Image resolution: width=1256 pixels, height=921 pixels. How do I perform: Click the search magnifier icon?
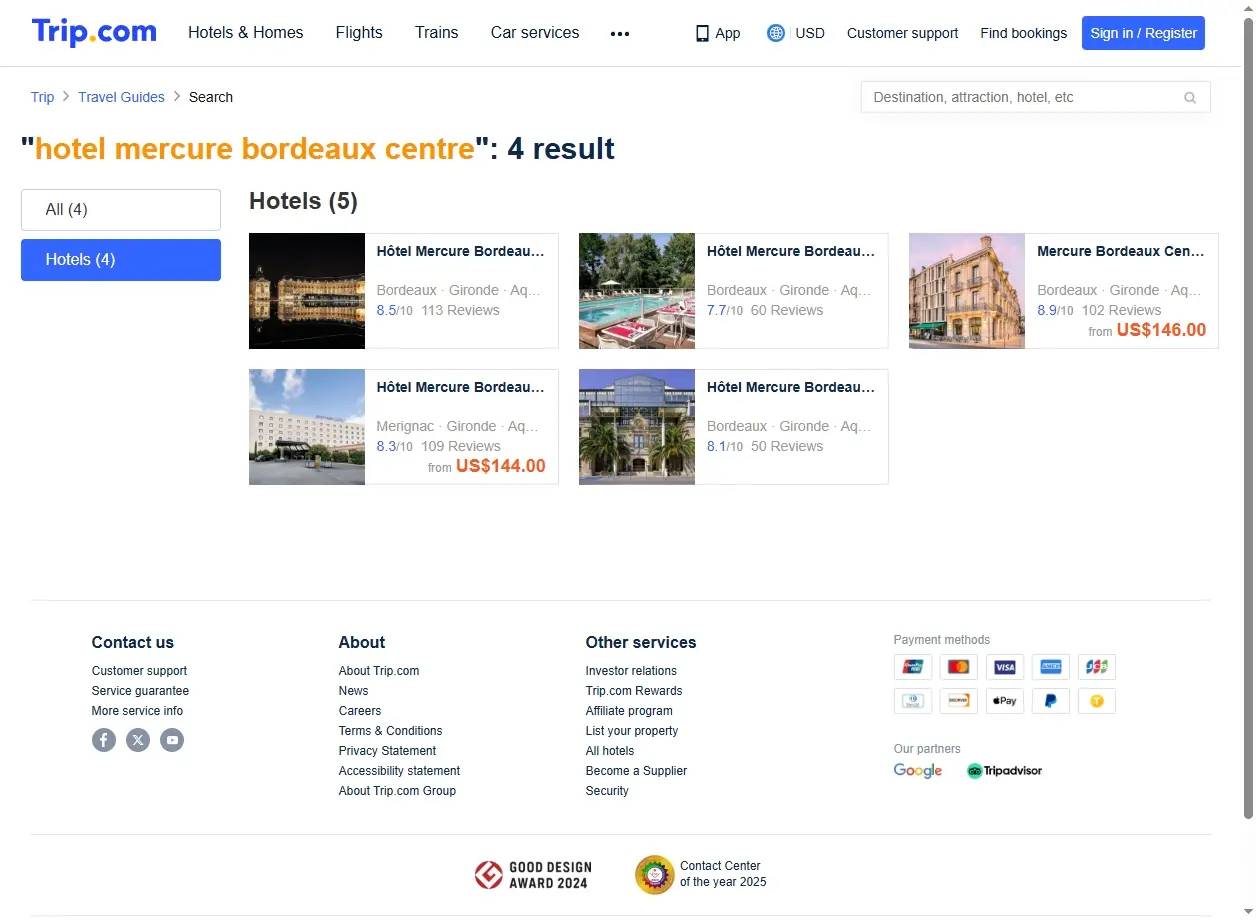tap(1190, 97)
